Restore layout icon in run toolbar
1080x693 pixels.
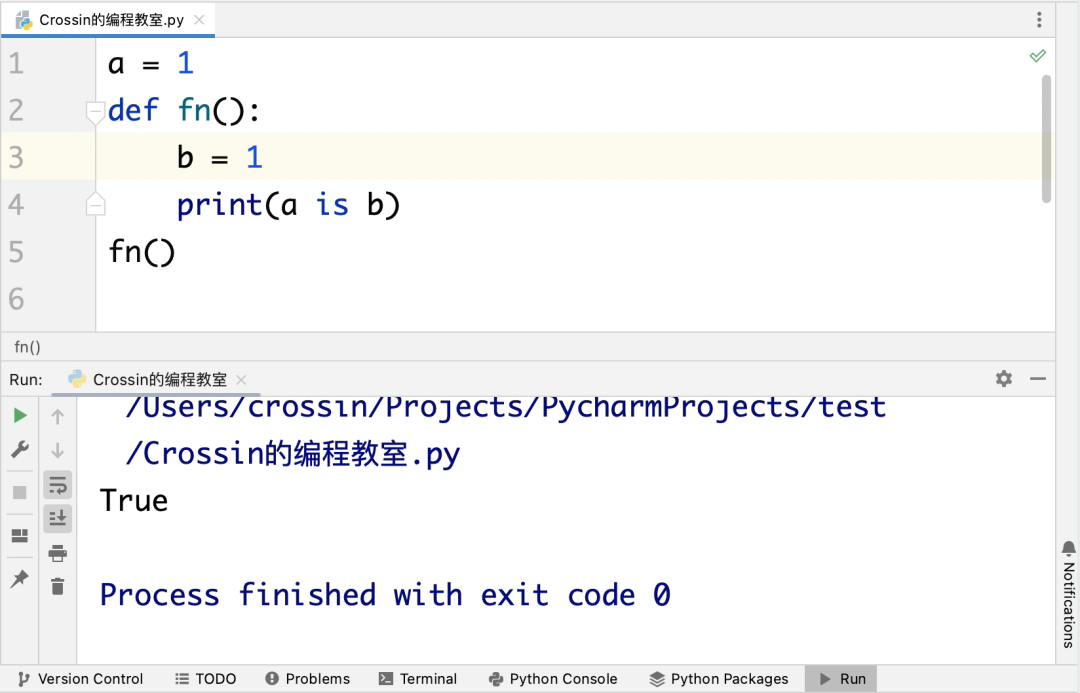point(19,535)
